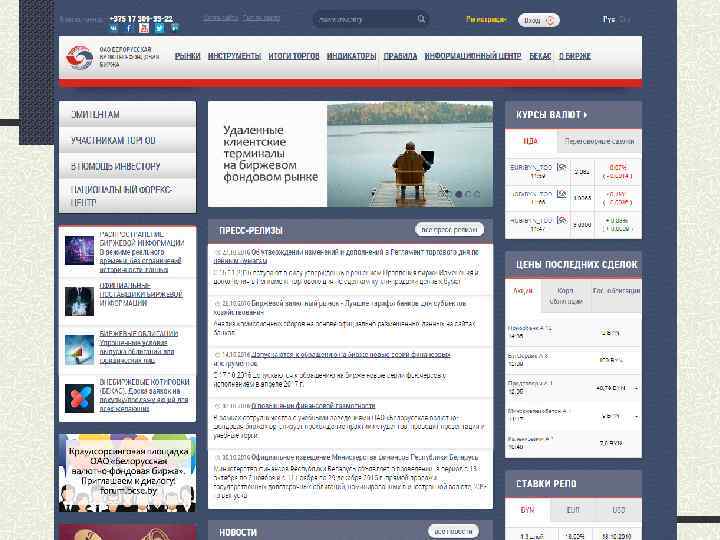This screenshot has height=540, width=720.
Task: Open Внебиржевые котировки (БЕКАС) link
Action: tap(144, 395)
